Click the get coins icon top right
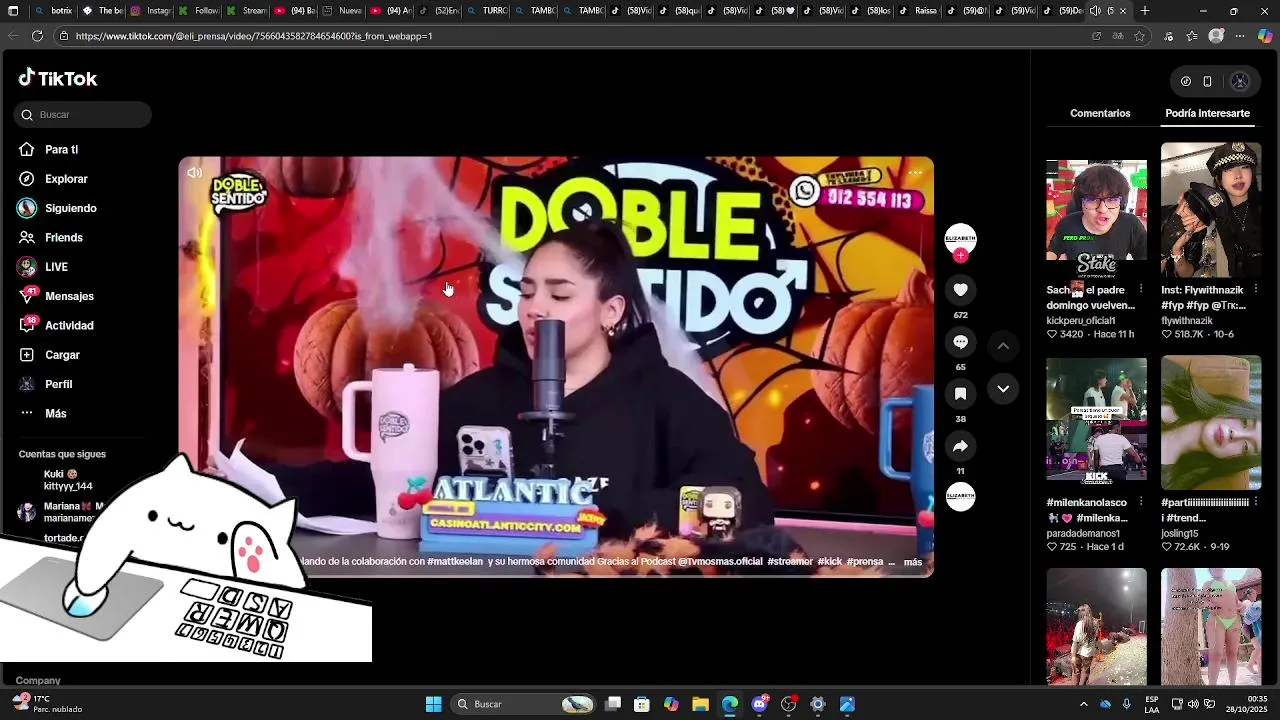 click(1186, 81)
